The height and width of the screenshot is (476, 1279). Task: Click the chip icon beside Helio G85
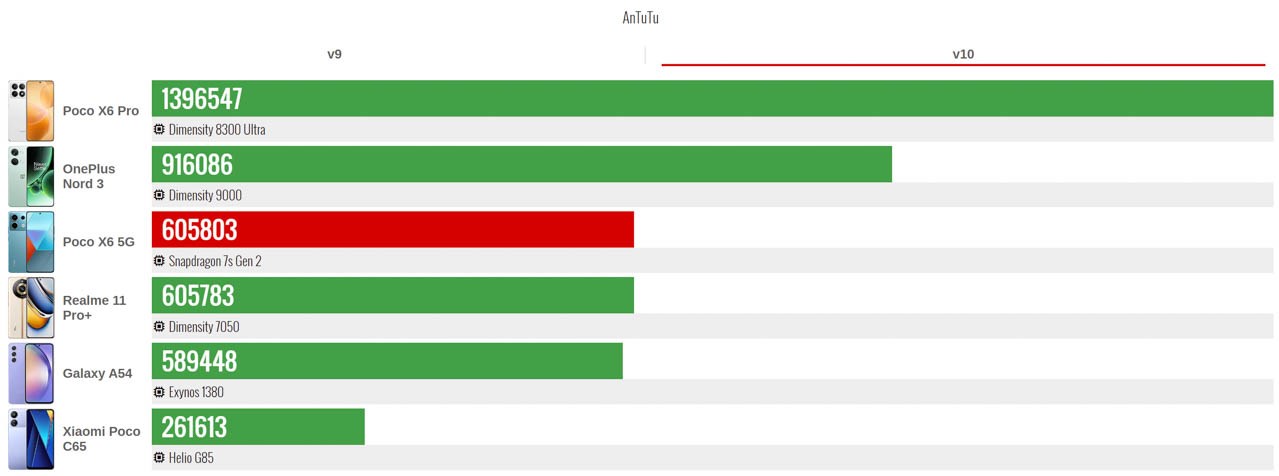[x=159, y=458]
